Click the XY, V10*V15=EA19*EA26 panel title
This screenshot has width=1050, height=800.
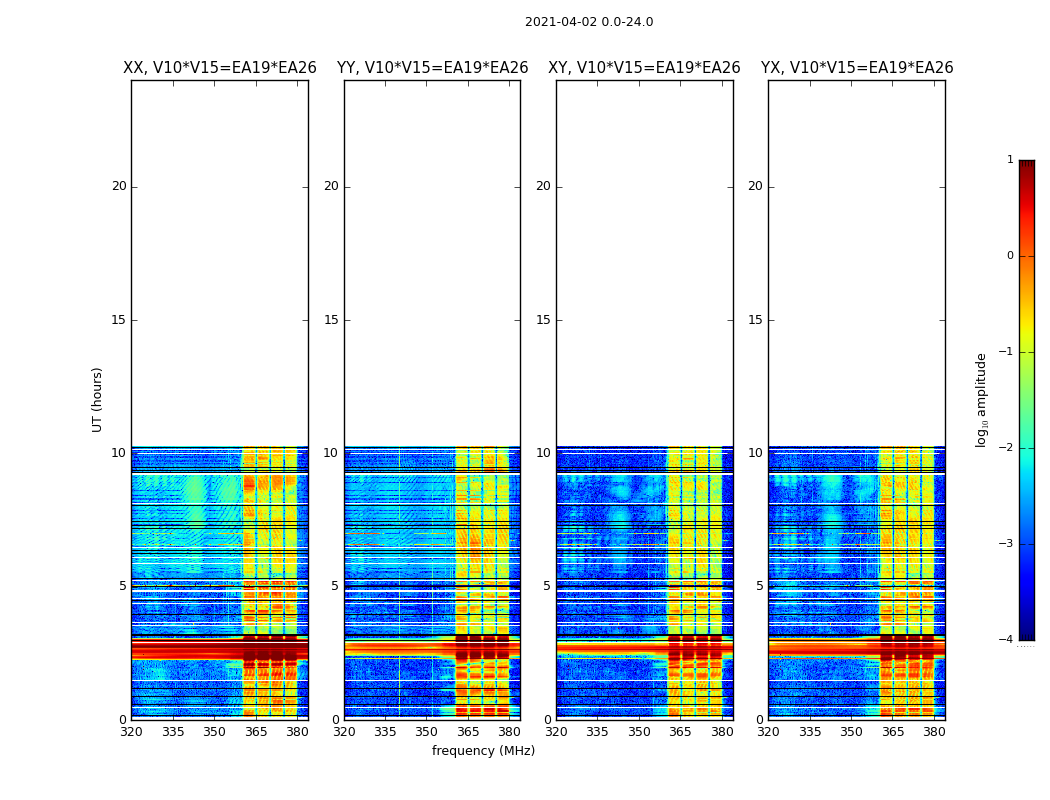click(x=644, y=68)
